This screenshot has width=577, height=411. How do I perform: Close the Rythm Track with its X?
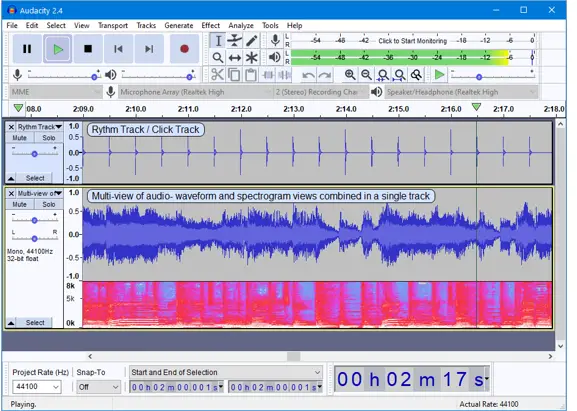(x=11, y=127)
